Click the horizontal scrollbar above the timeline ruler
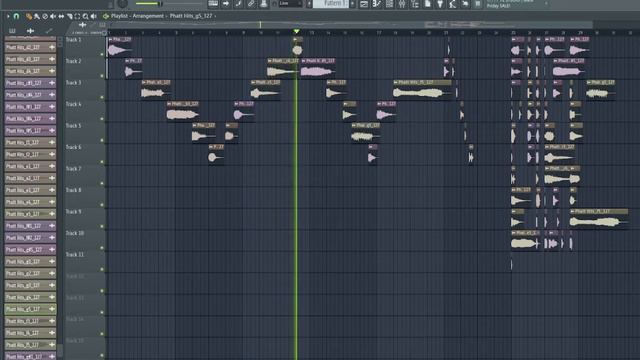 [351, 24]
